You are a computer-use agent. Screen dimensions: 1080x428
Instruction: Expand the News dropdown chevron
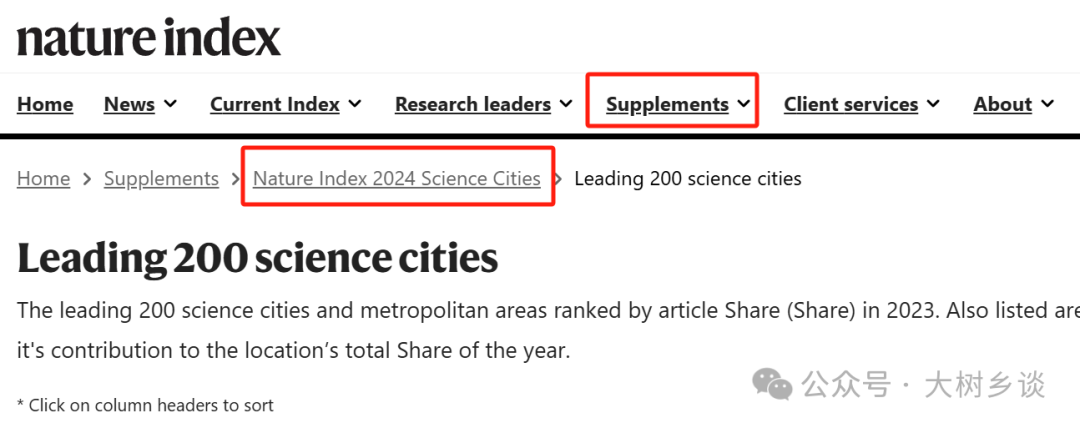170,103
